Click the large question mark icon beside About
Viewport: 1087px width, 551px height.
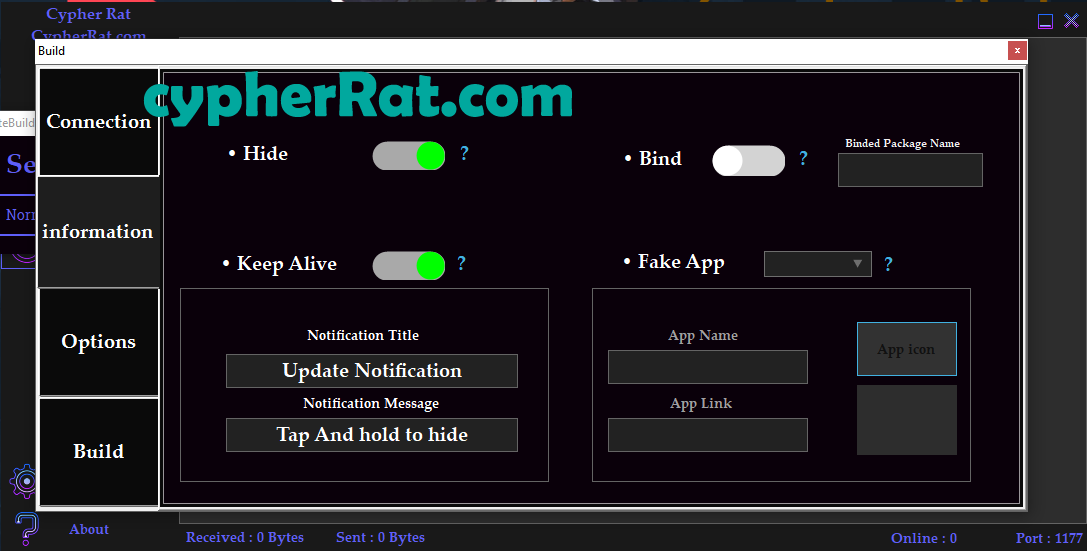(x=27, y=529)
